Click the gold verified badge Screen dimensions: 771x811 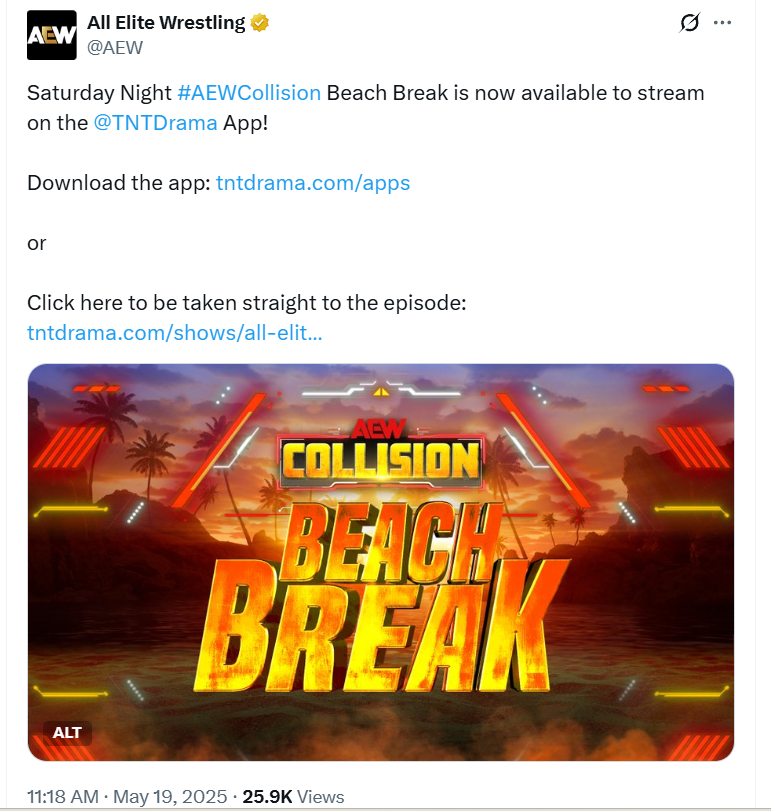[260, 23]
